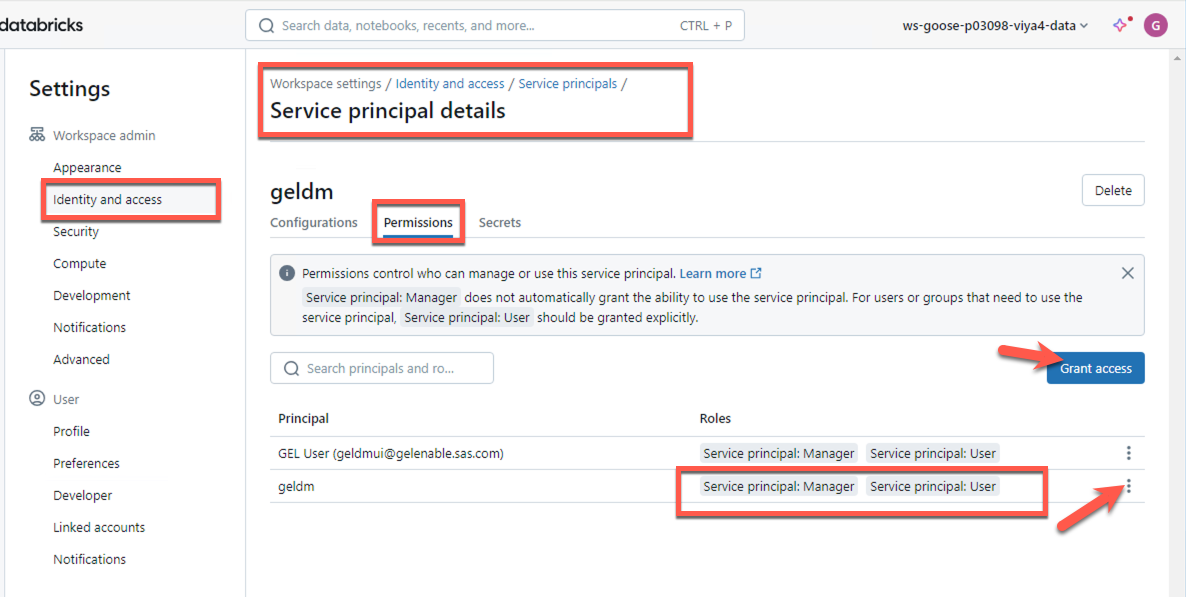
Task: Switch to the Secrets tab
Action: [x=499, y=222]
